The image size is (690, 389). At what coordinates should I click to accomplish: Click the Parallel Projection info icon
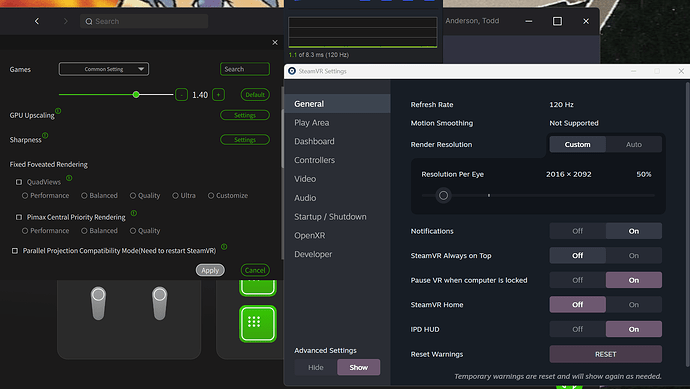coord(224,246)
